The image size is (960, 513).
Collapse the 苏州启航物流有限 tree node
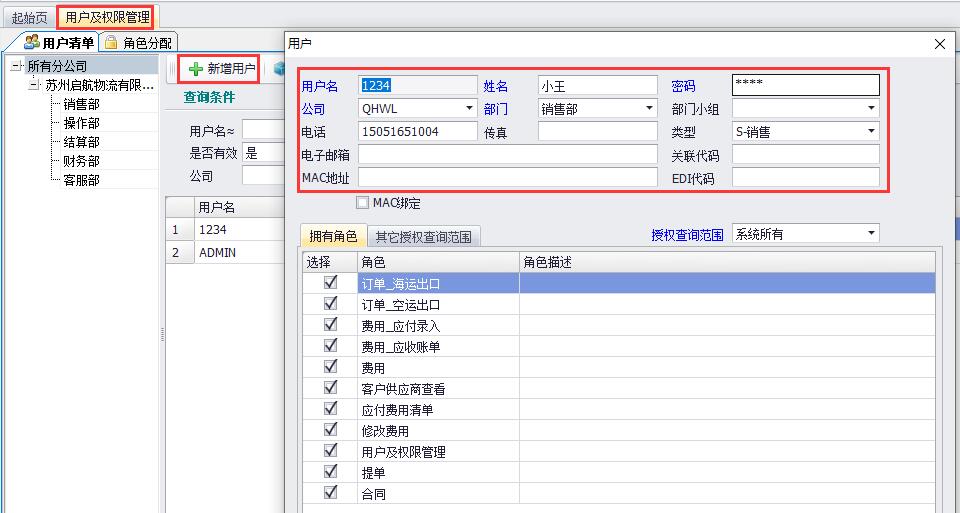(34, 85)
